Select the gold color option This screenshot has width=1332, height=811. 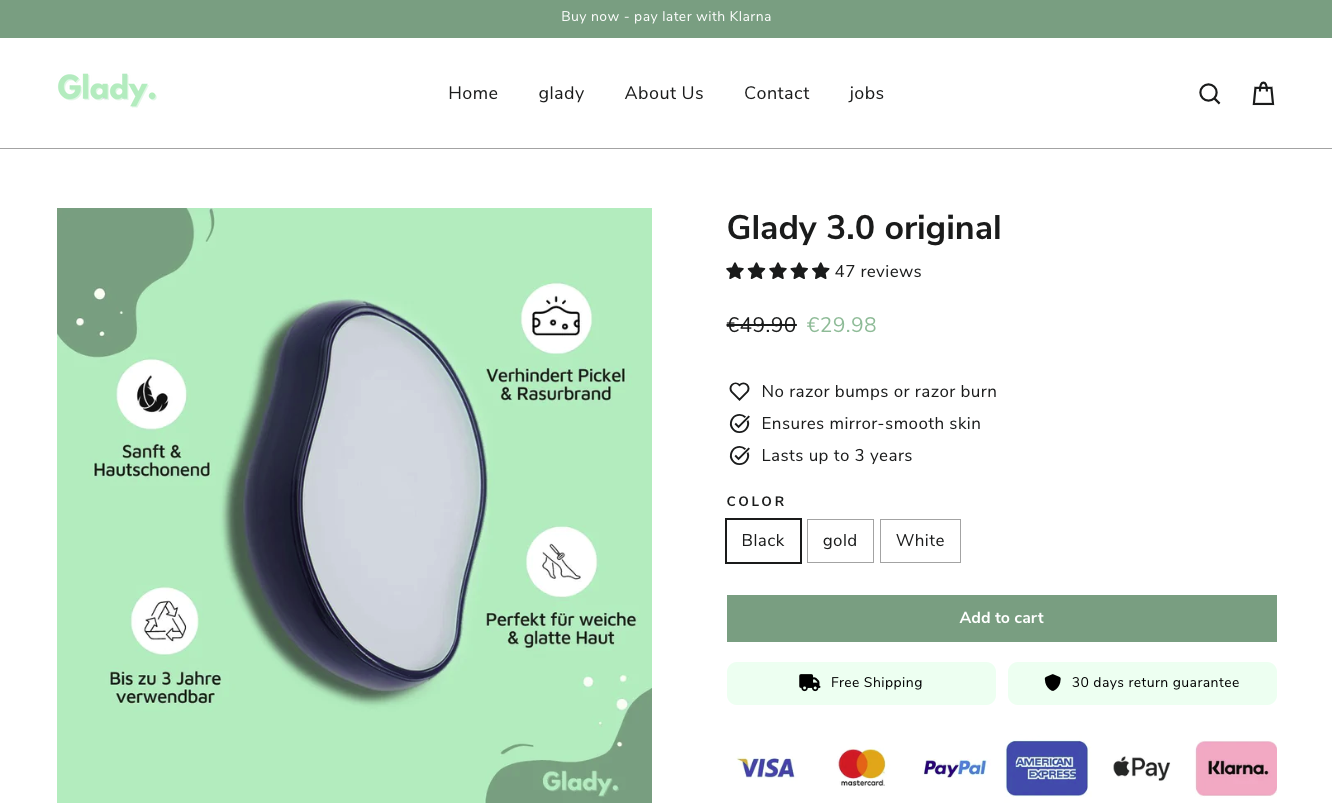coord(840,540)
